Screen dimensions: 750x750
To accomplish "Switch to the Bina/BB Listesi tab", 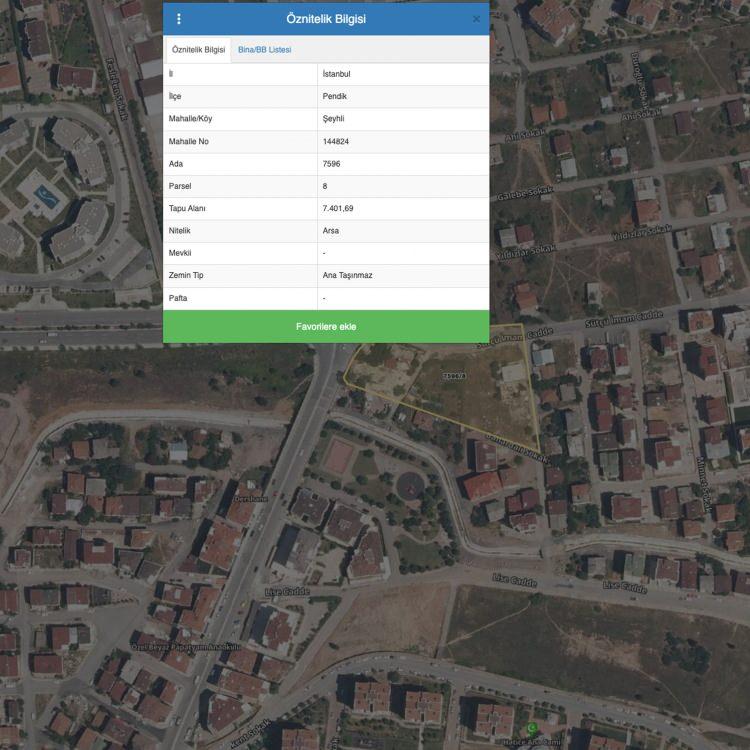I will point(265,50).
